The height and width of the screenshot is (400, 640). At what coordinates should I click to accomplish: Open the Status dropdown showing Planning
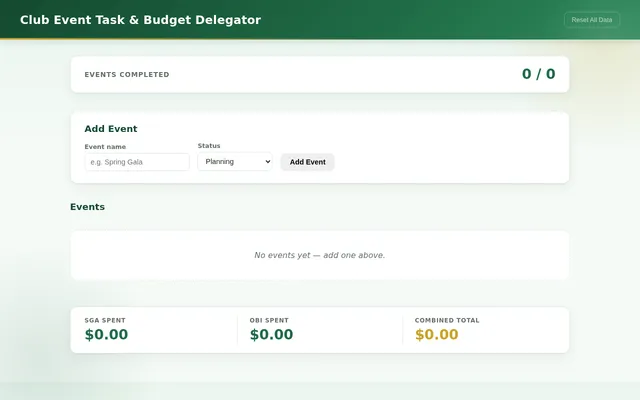(235, 162)
